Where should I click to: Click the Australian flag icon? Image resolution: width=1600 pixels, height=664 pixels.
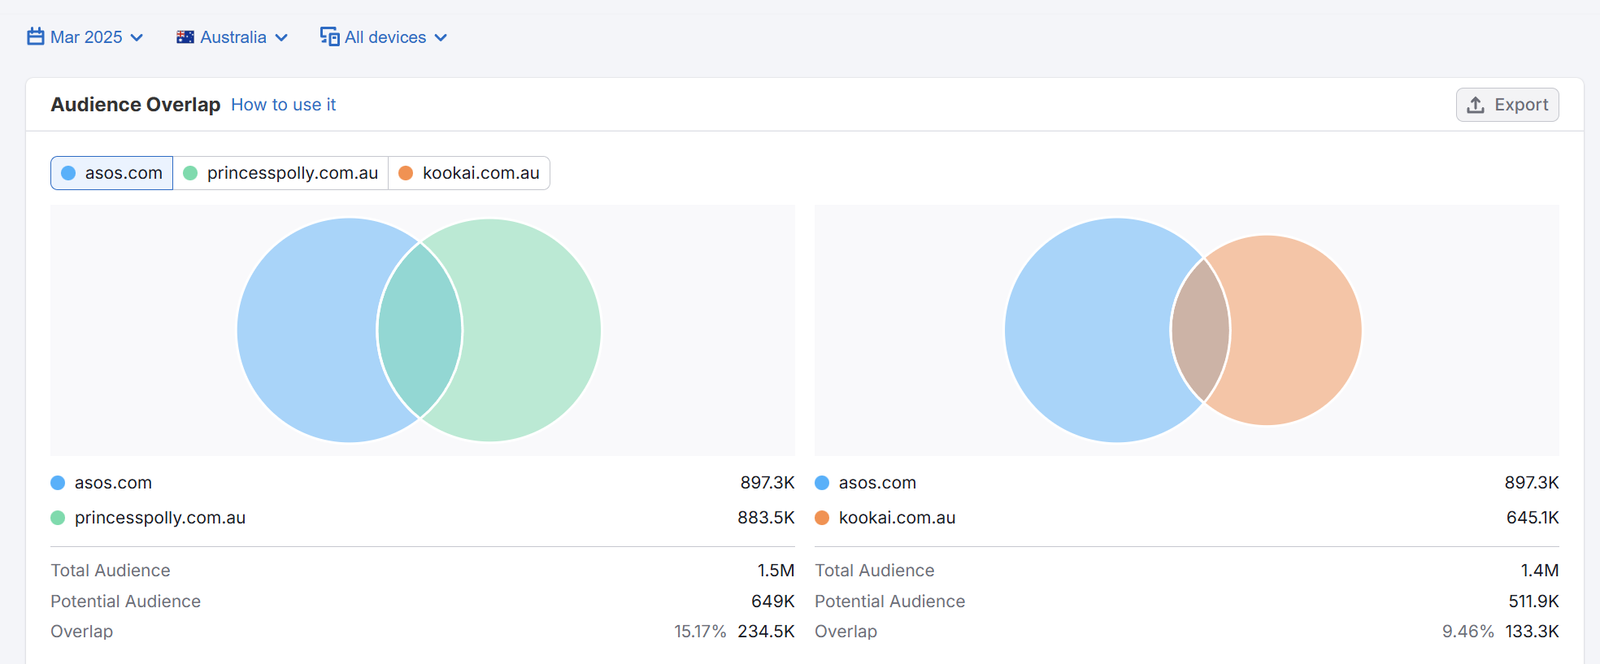pyautogui.click(x=185, y=37)
